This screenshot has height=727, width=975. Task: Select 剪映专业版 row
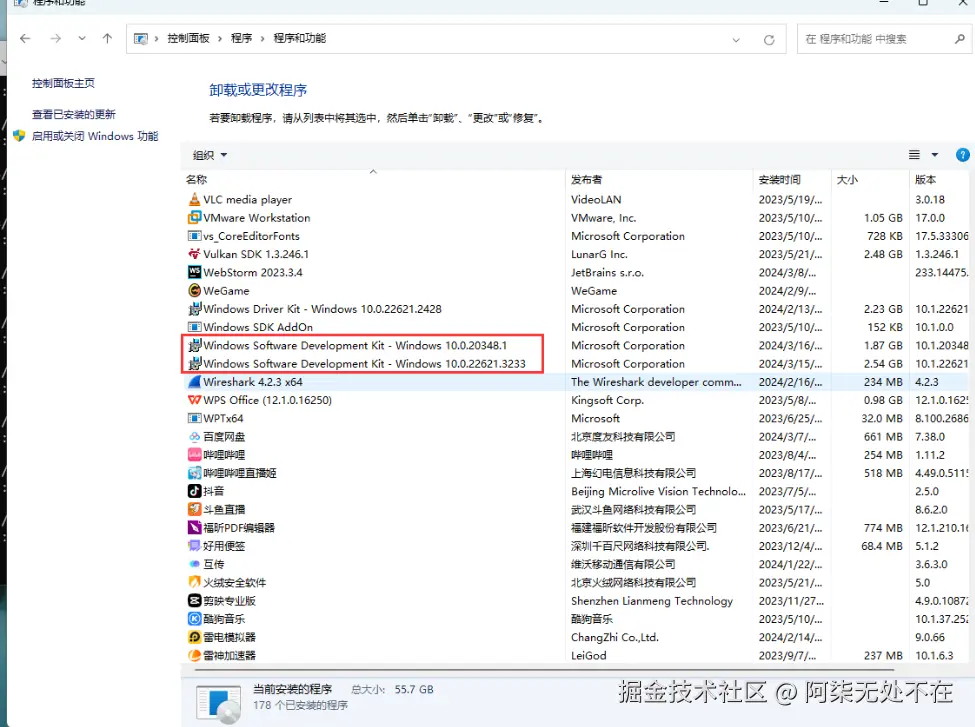578,601
